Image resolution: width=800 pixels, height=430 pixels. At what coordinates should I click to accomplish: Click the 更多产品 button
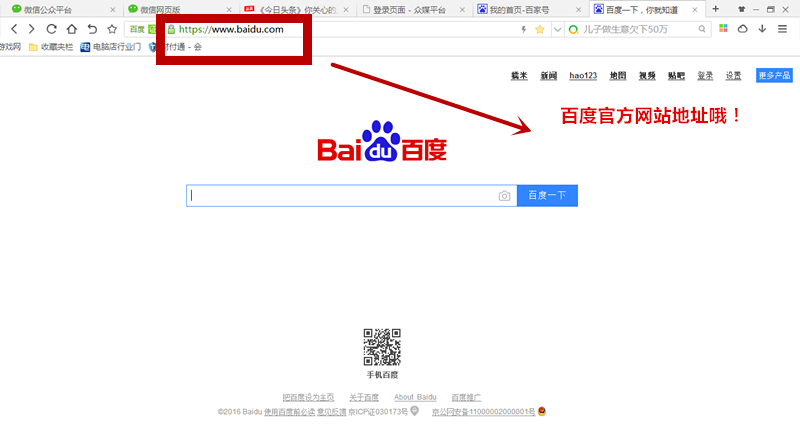774,75
